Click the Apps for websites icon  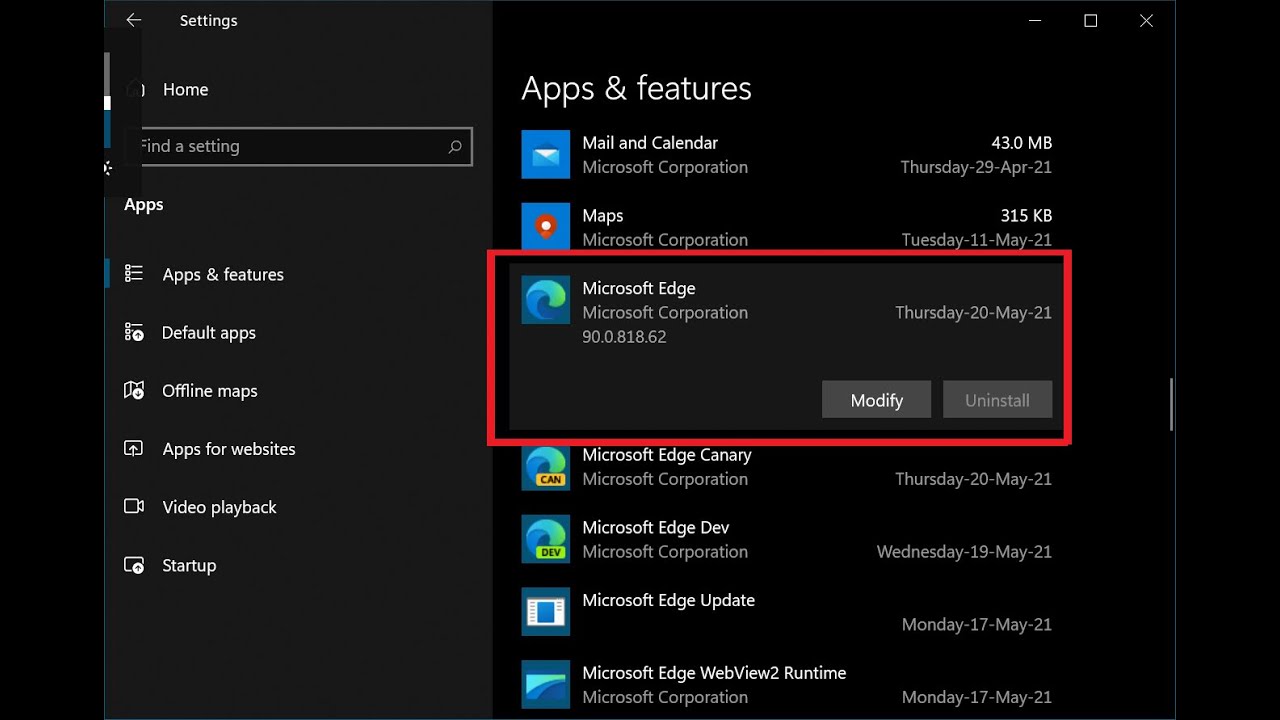pos(134,449)
